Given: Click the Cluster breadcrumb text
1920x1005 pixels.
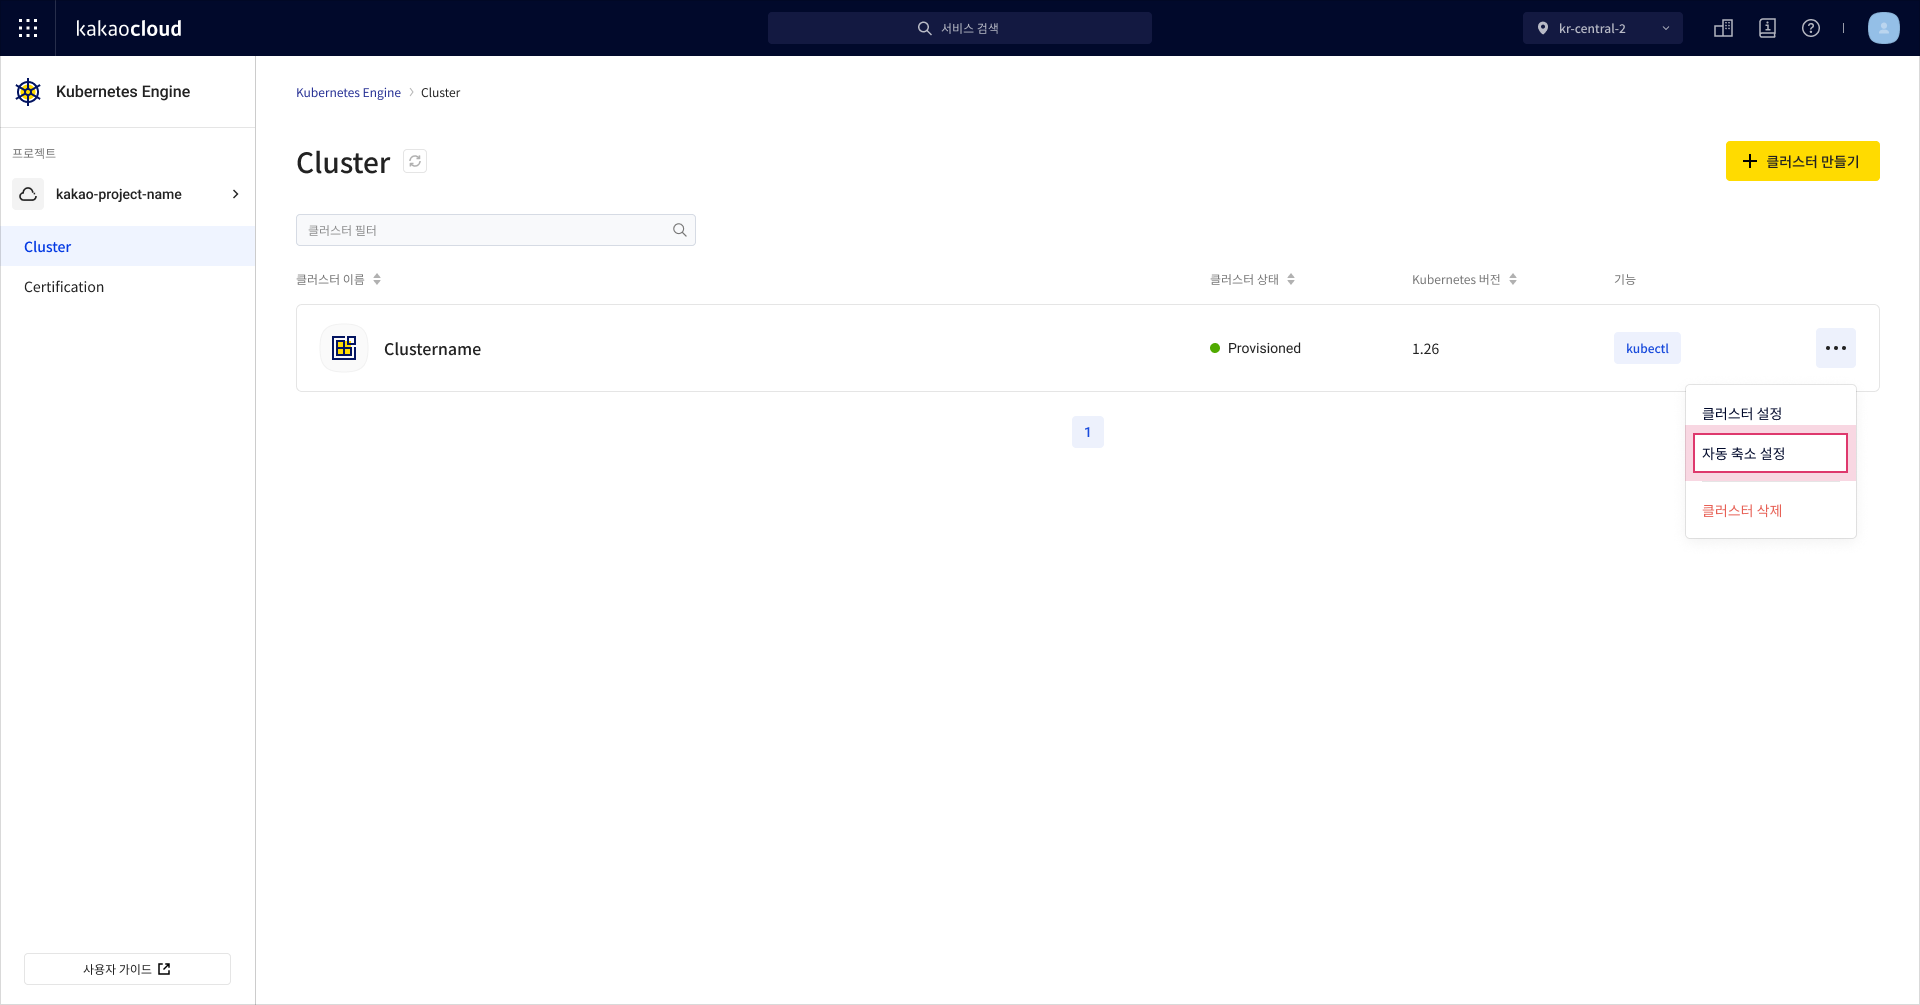Looking at the screenshot, I should click(x=440, y=93).
